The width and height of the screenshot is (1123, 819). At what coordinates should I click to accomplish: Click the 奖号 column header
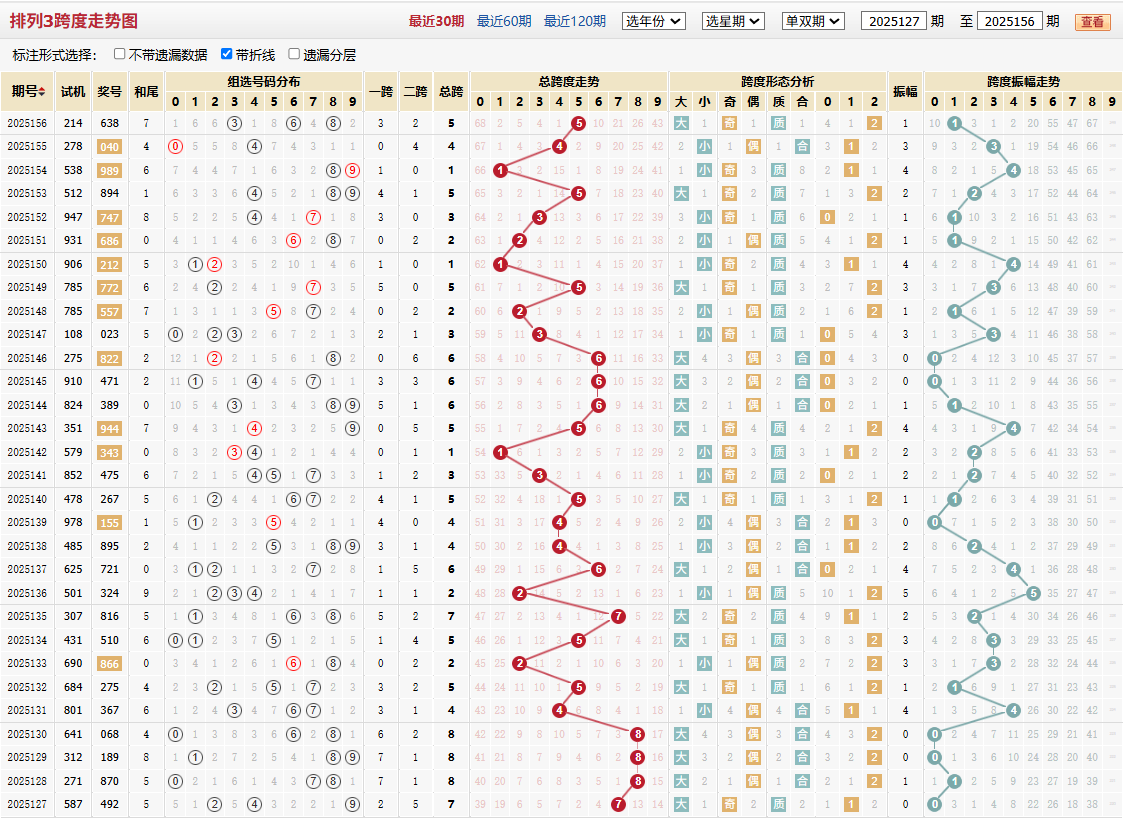tap(110, 92)
